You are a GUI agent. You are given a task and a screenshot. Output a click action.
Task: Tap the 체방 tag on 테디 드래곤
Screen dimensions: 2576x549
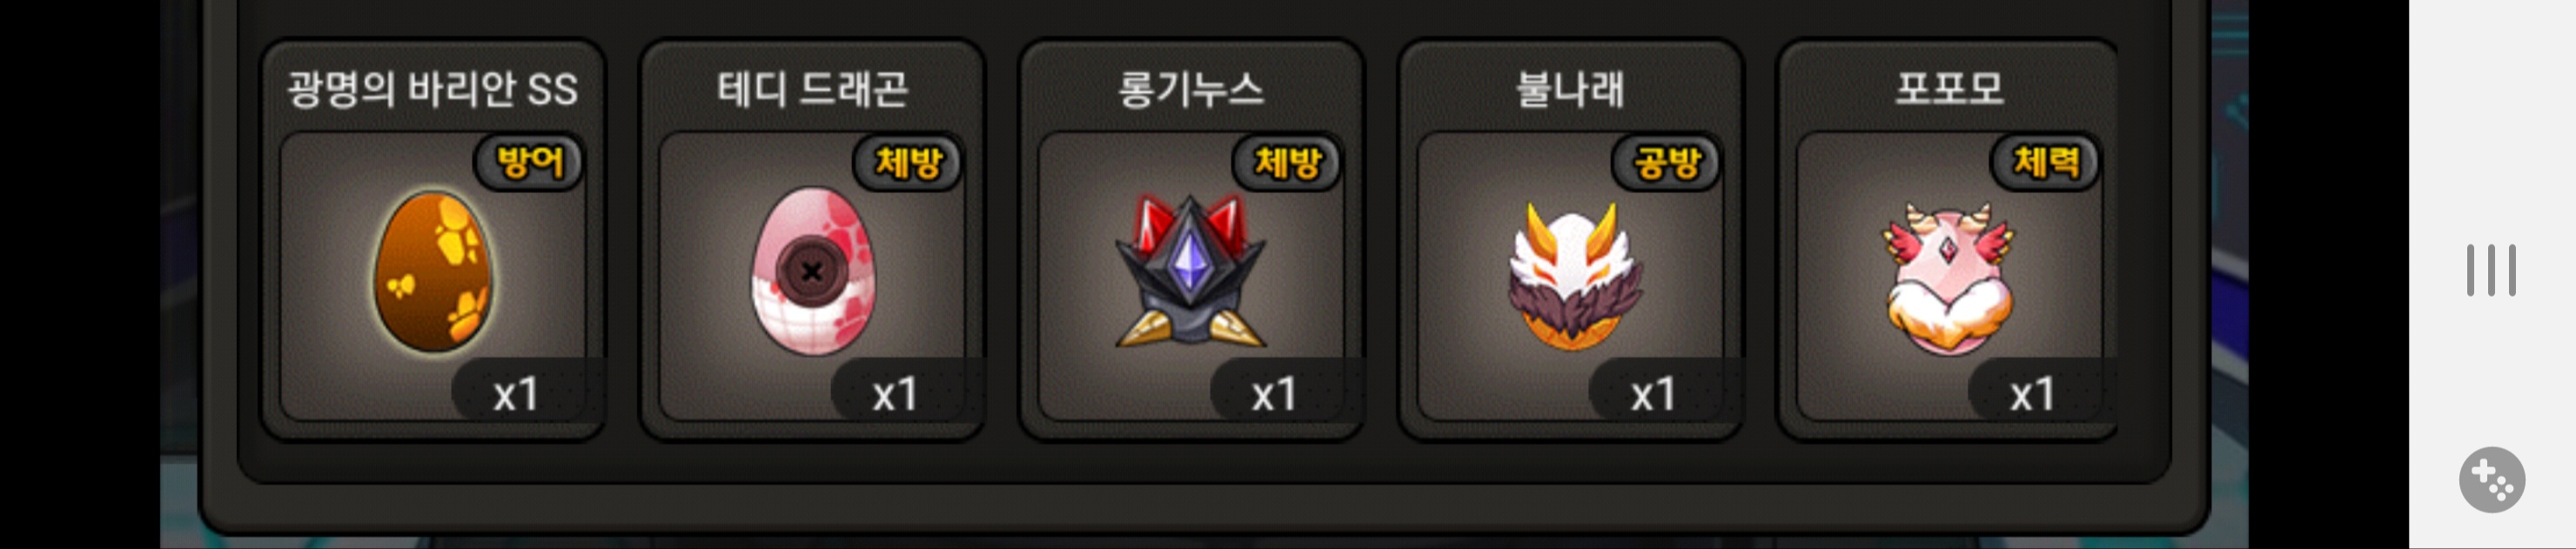[907, 162]
